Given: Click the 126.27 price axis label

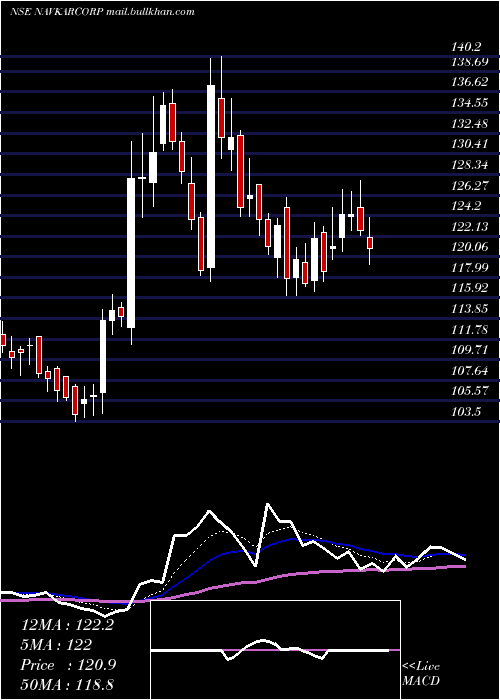Looking at the screenshot, I should coord(470,185).
